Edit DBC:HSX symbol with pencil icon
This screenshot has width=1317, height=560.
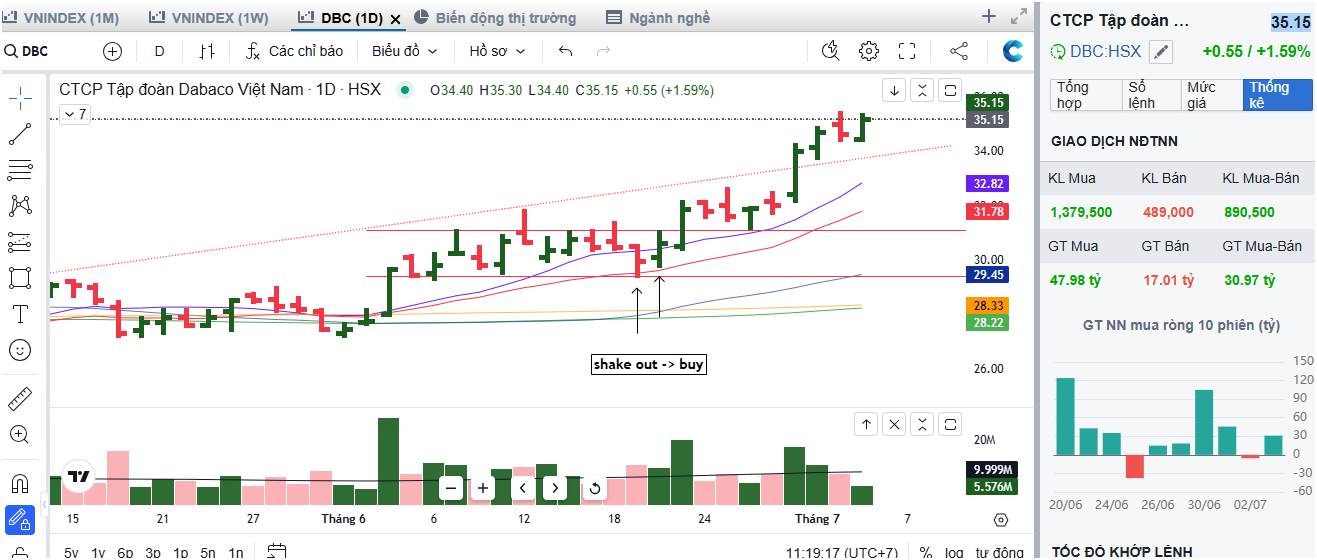[x=1160, y=52]
